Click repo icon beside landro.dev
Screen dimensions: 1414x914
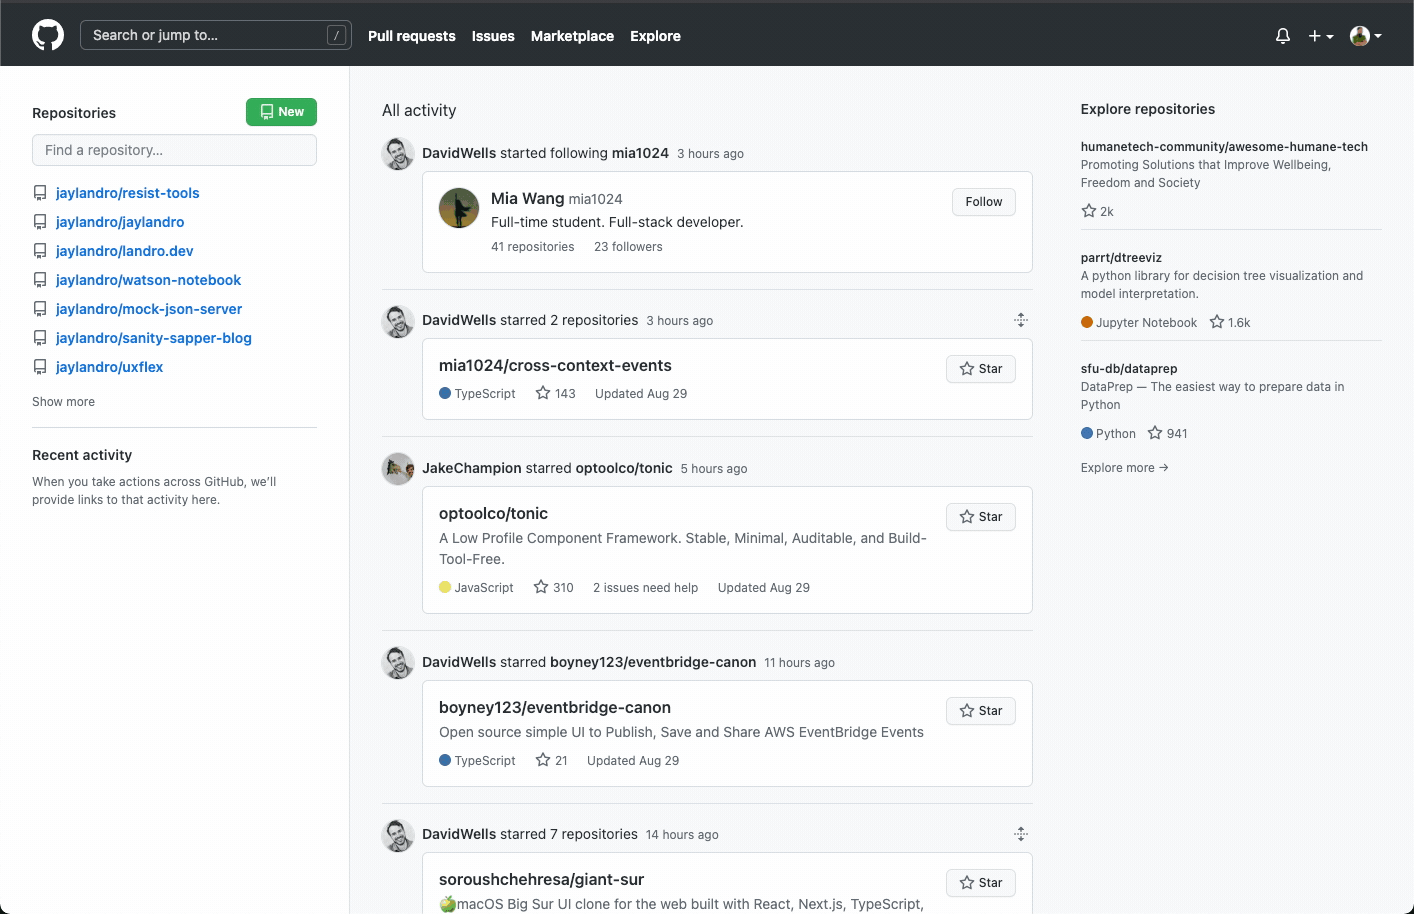point(40,251)
